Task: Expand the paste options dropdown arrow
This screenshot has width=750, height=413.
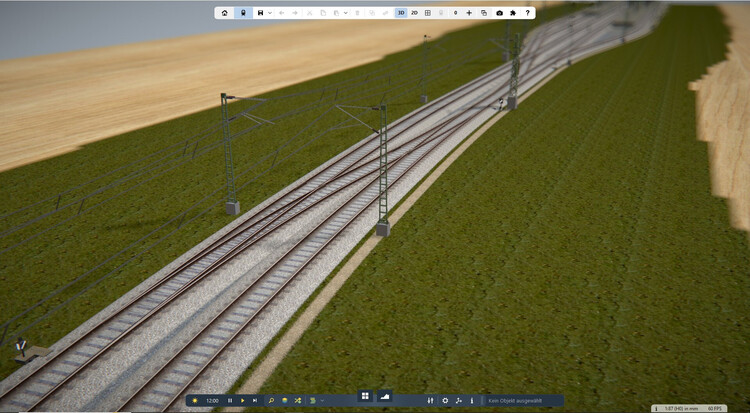Action: (x=345, y=13)
